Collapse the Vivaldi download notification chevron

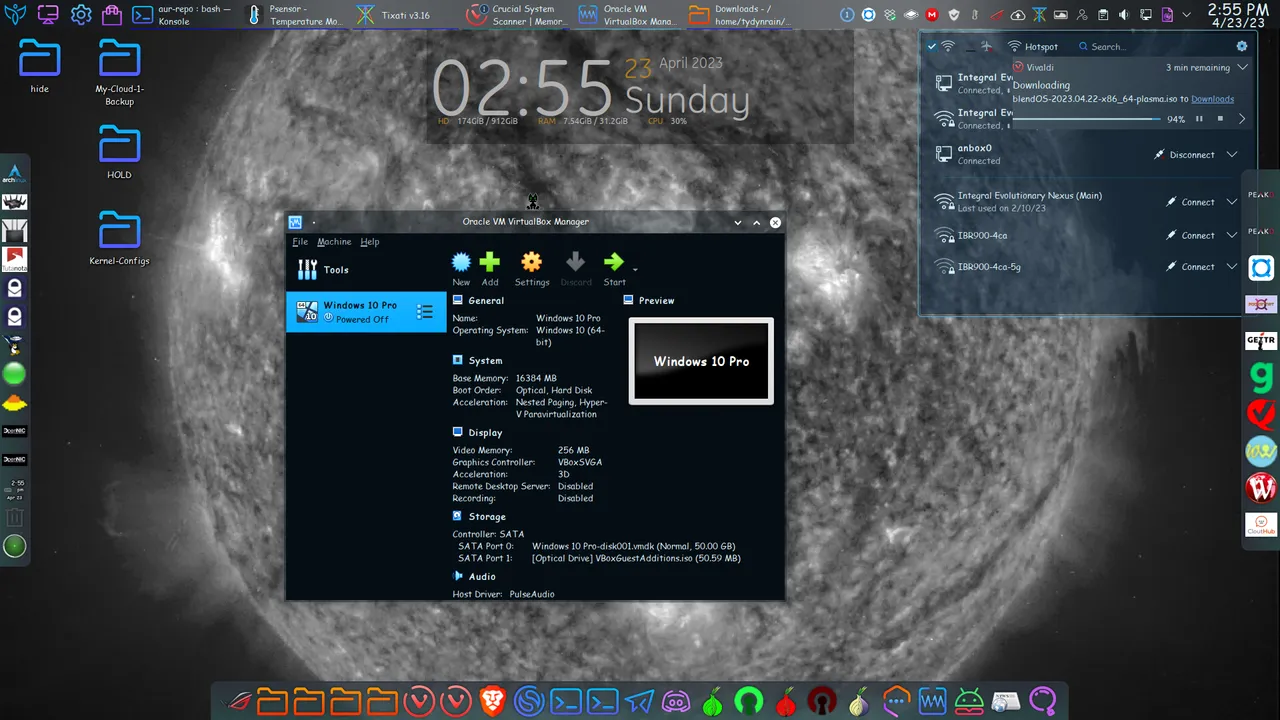tap(1242, 67)
